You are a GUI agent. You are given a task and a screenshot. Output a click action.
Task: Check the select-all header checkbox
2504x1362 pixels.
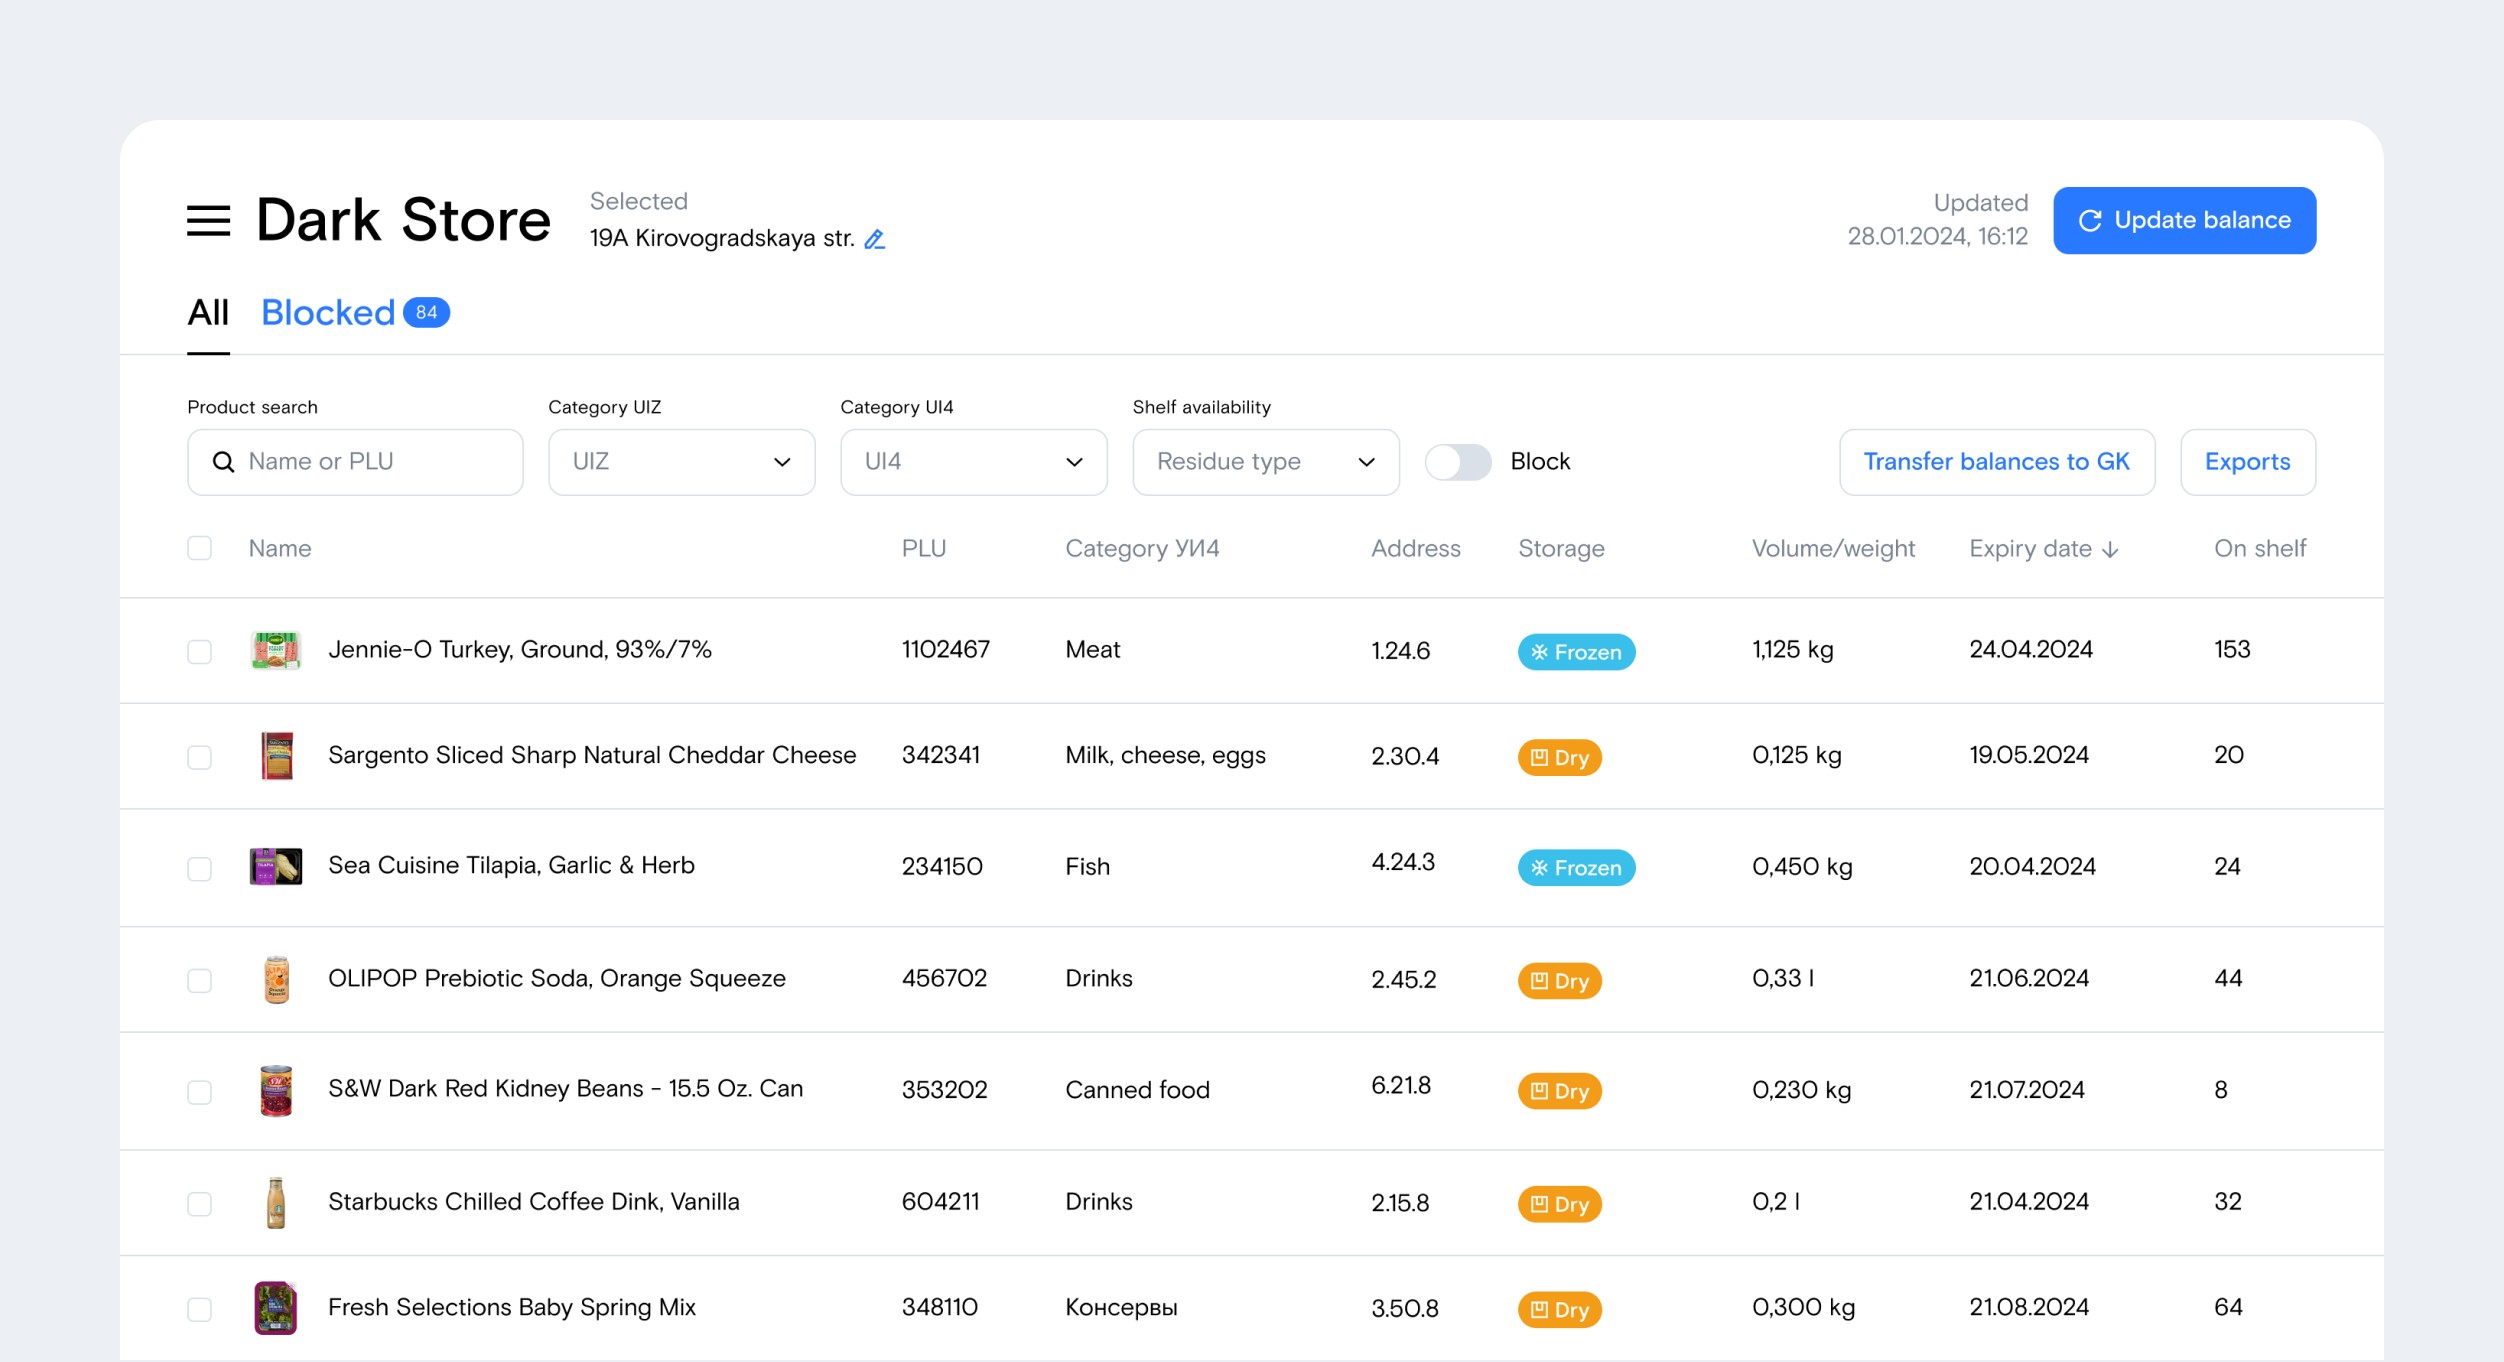(200, 548)
